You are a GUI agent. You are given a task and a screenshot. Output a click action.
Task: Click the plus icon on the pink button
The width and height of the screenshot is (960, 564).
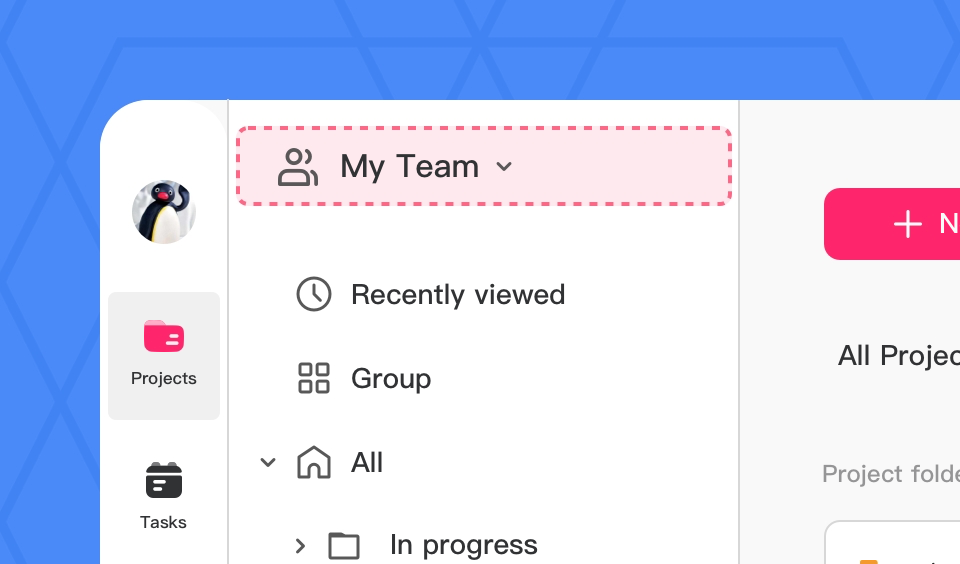[907, 224]
